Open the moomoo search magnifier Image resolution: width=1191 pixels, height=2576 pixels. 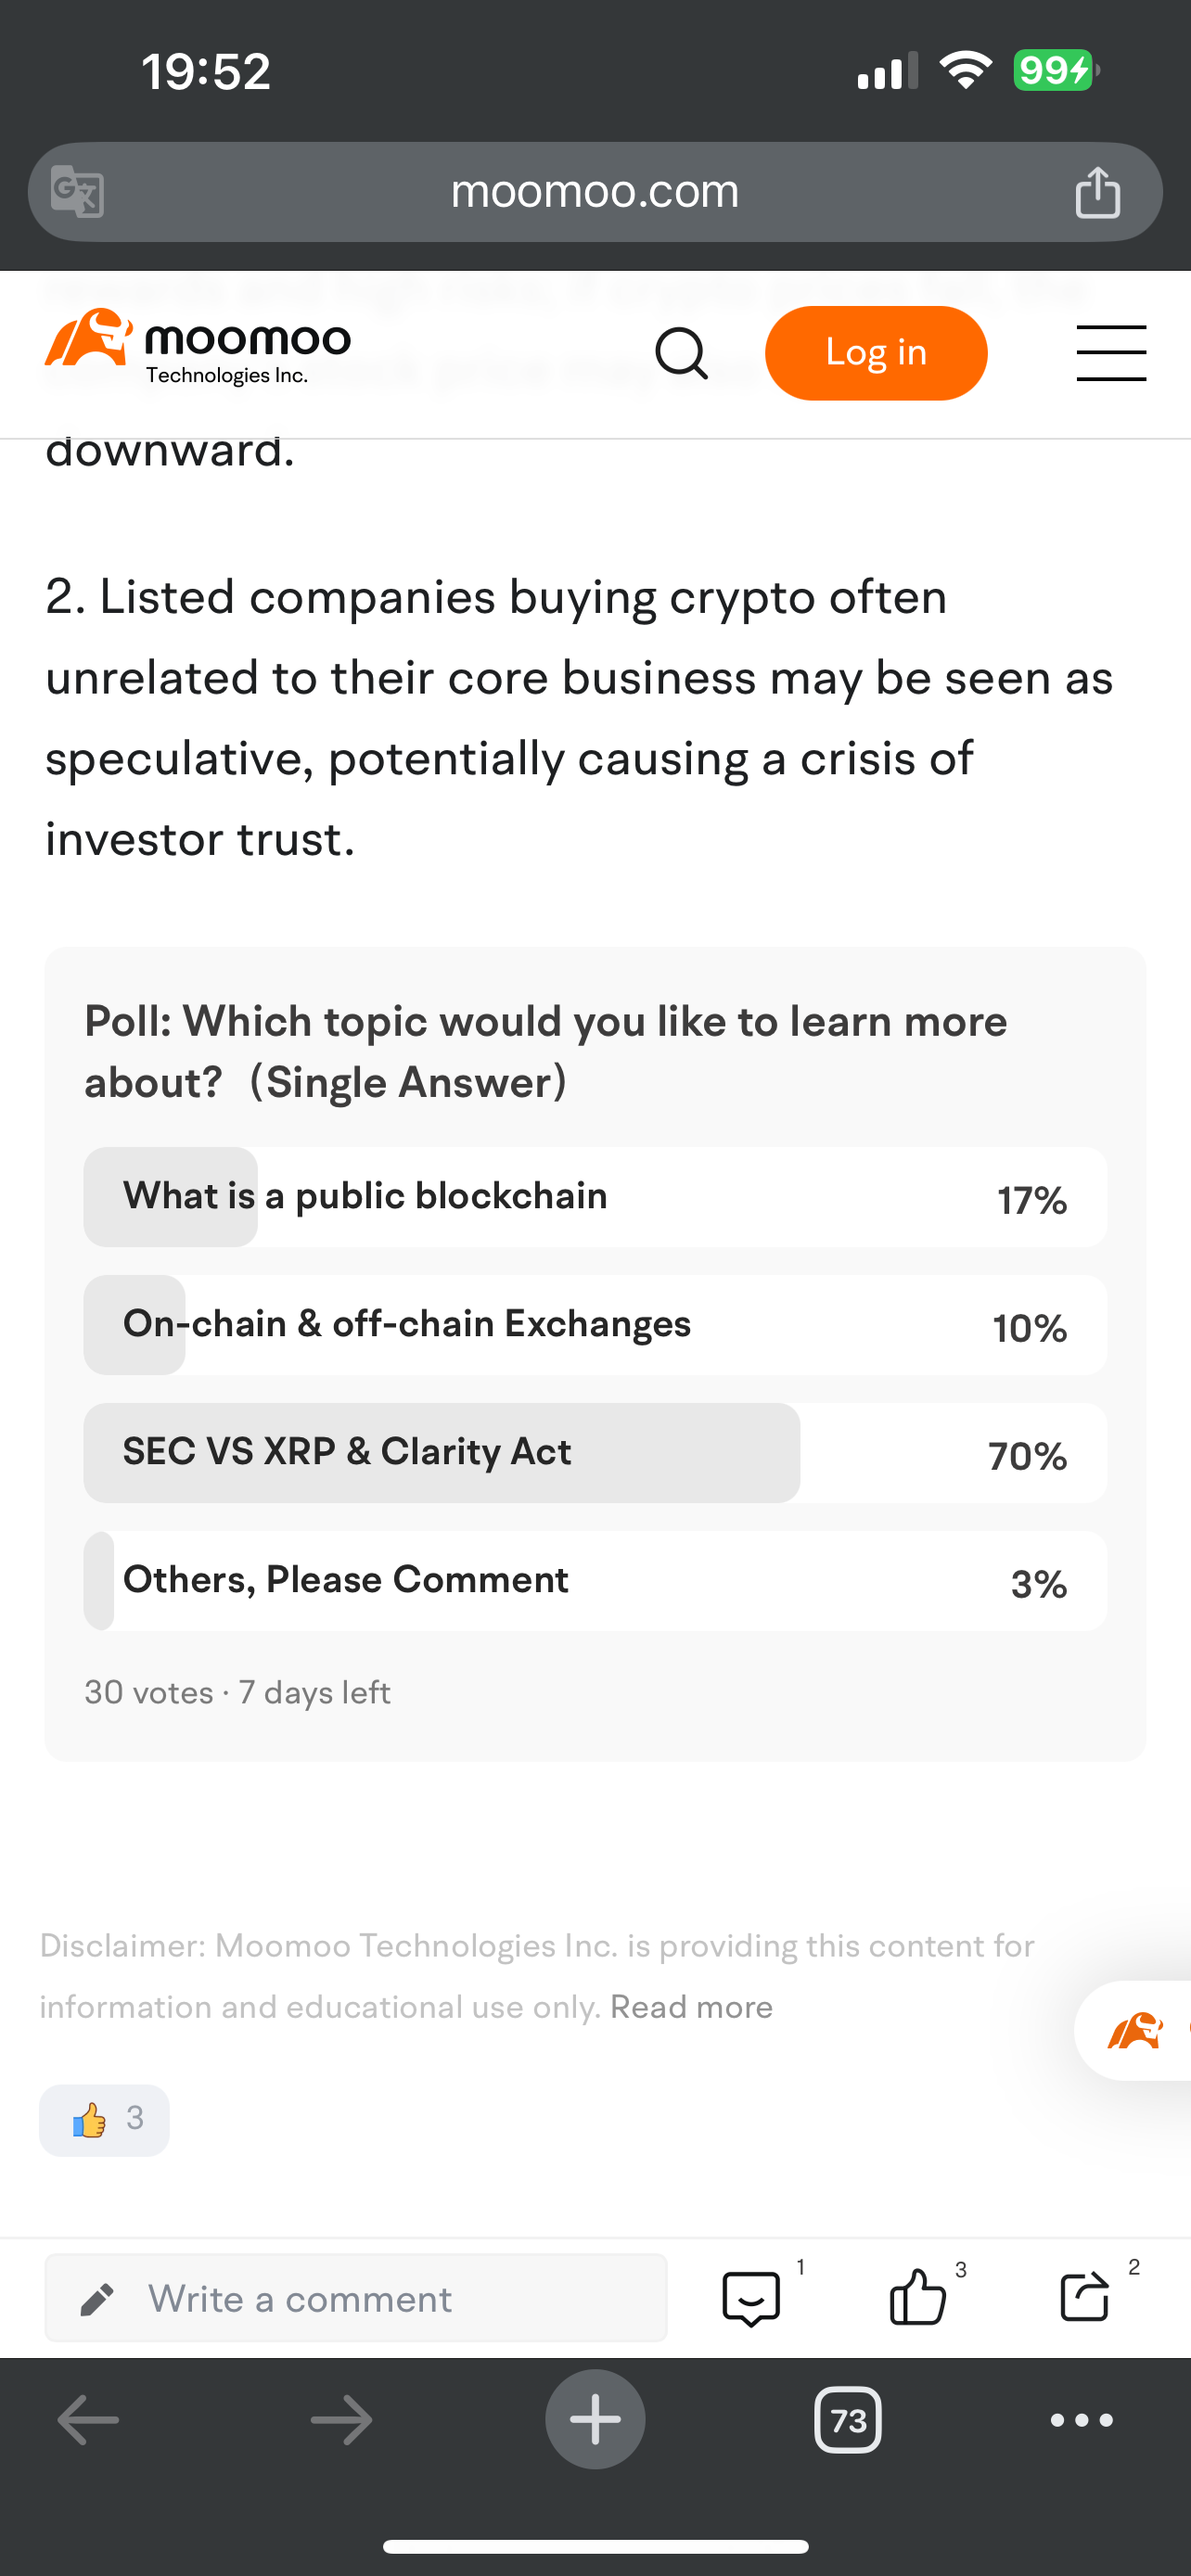click(681, 353)
